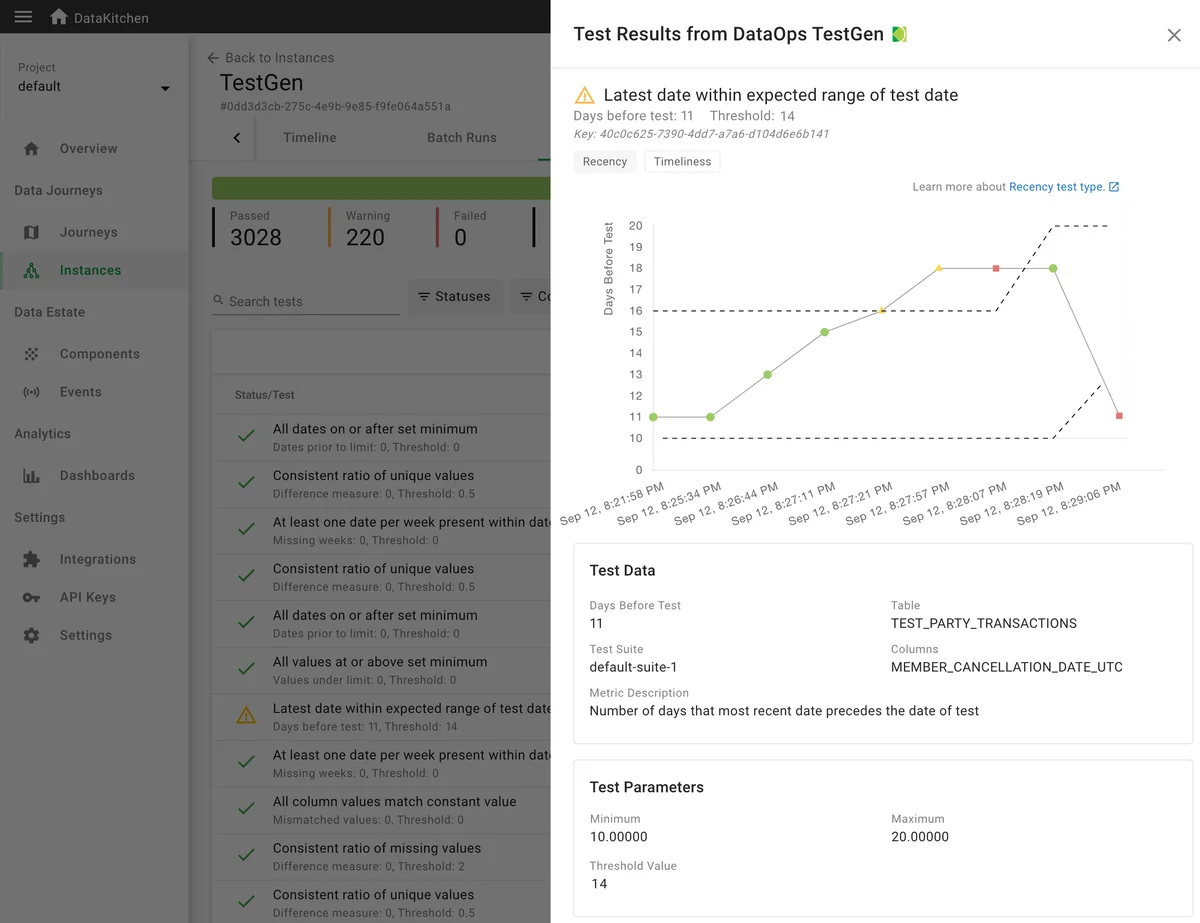Toggle the Timeliness filter chip
This screenshot has width=1200, height=923.
point(682,161)
